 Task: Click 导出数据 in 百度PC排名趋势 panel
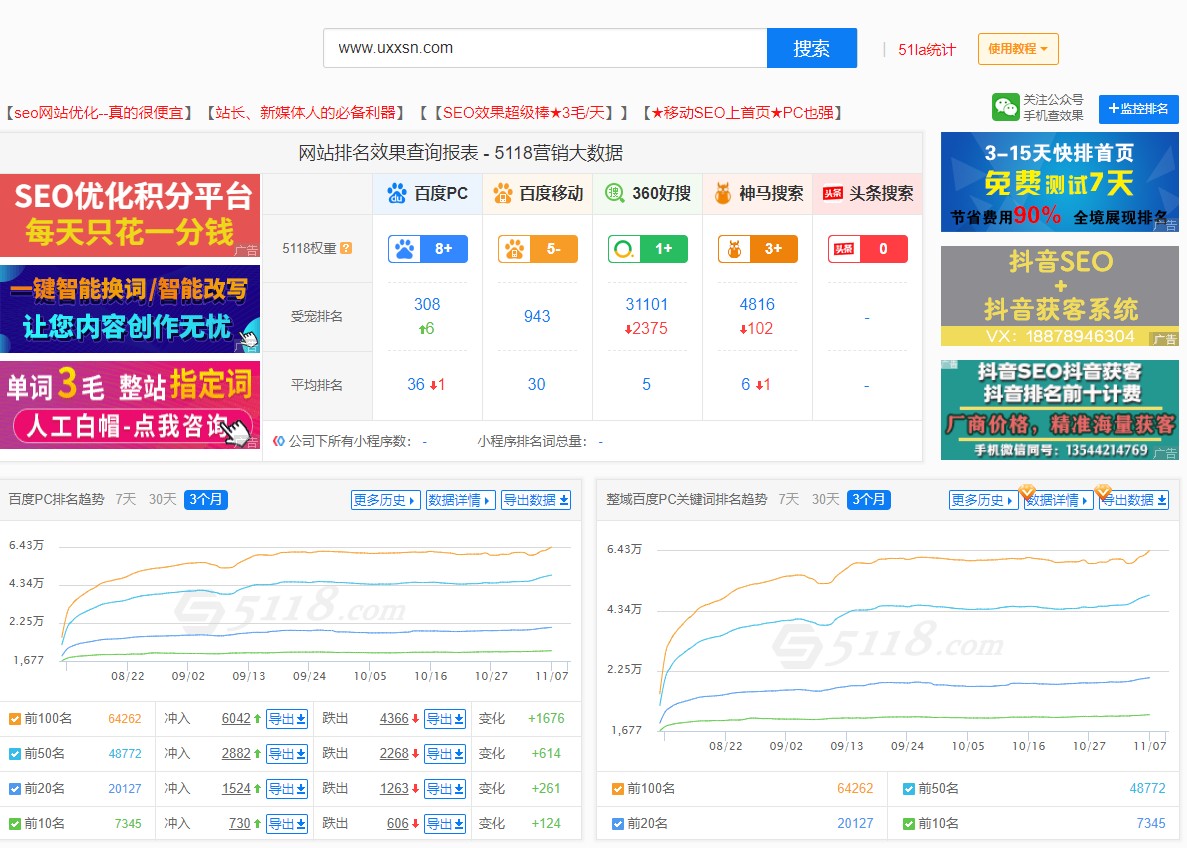pyautogui.click(x=536, y=500)
